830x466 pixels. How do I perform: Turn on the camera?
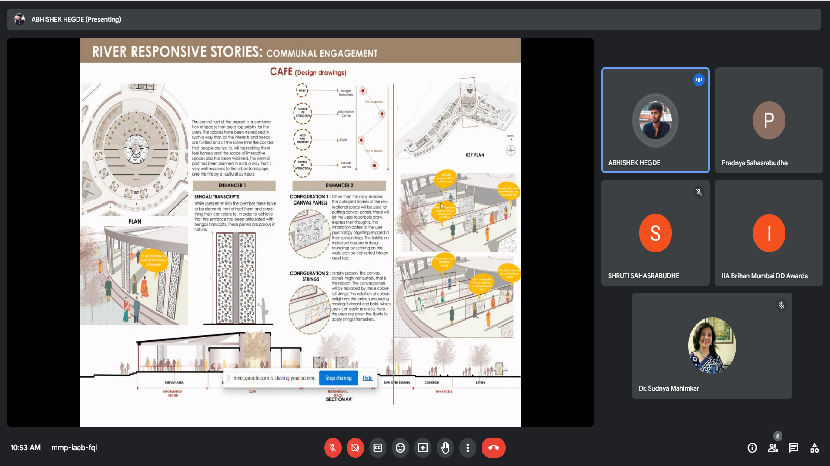coord(355,447)
